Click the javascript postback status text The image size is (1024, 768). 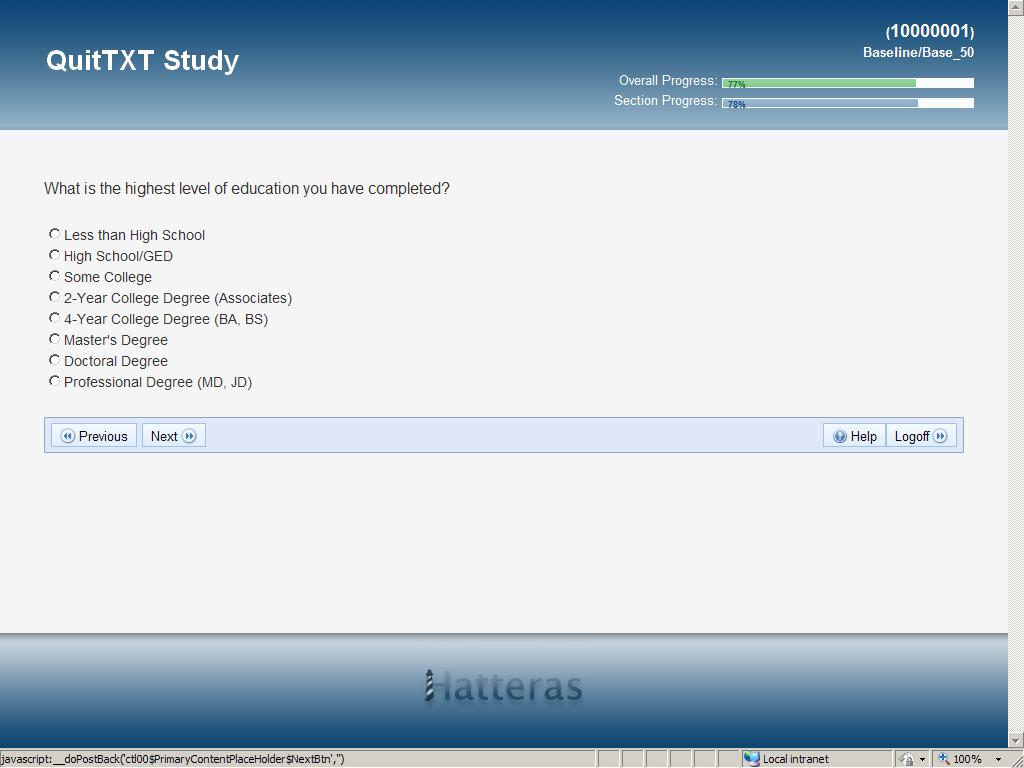click(172, 759)
